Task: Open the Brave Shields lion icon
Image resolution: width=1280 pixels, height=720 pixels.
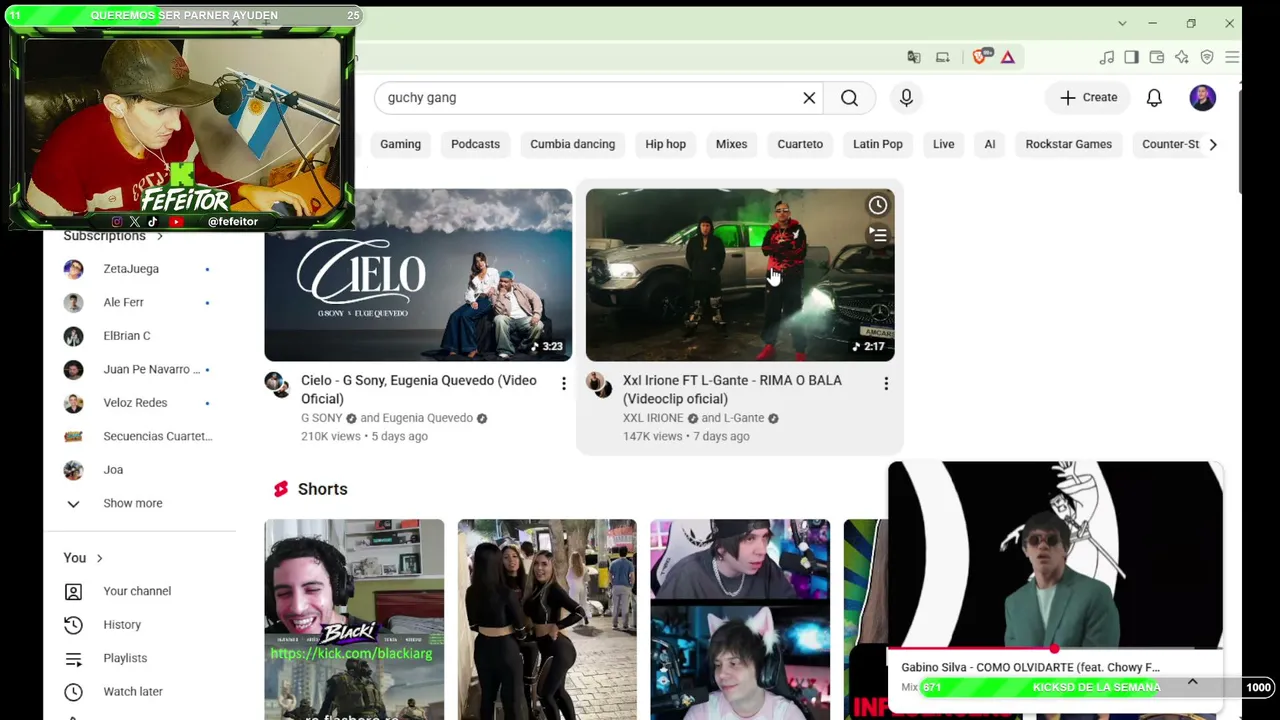Action: coord(980,57)
